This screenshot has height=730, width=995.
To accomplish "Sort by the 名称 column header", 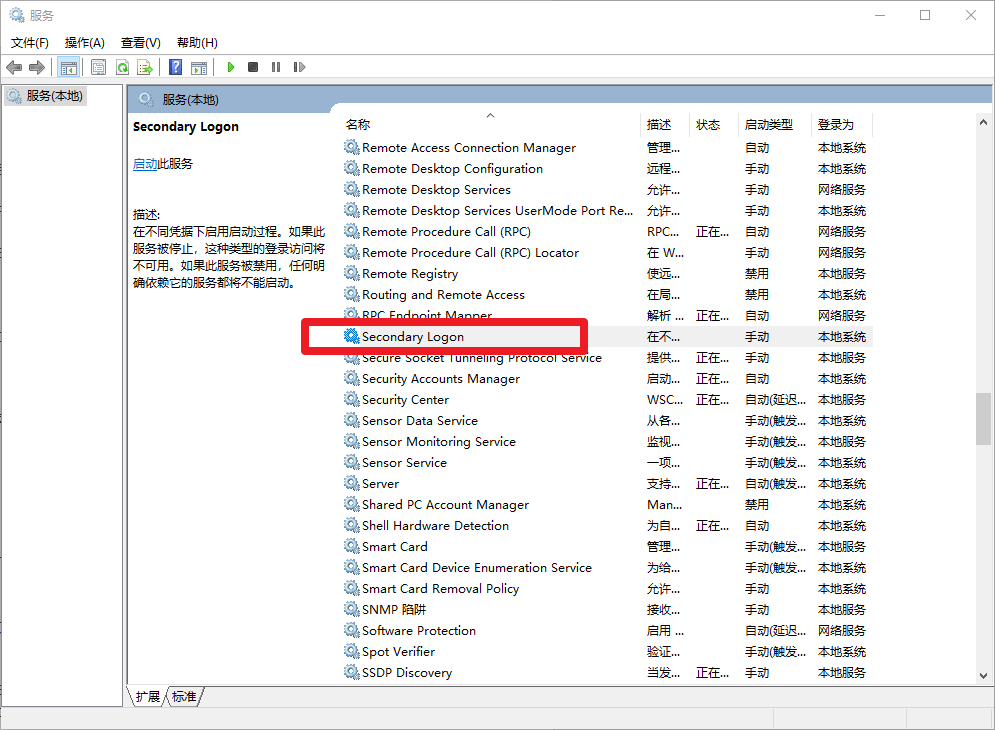I will 358,125.
